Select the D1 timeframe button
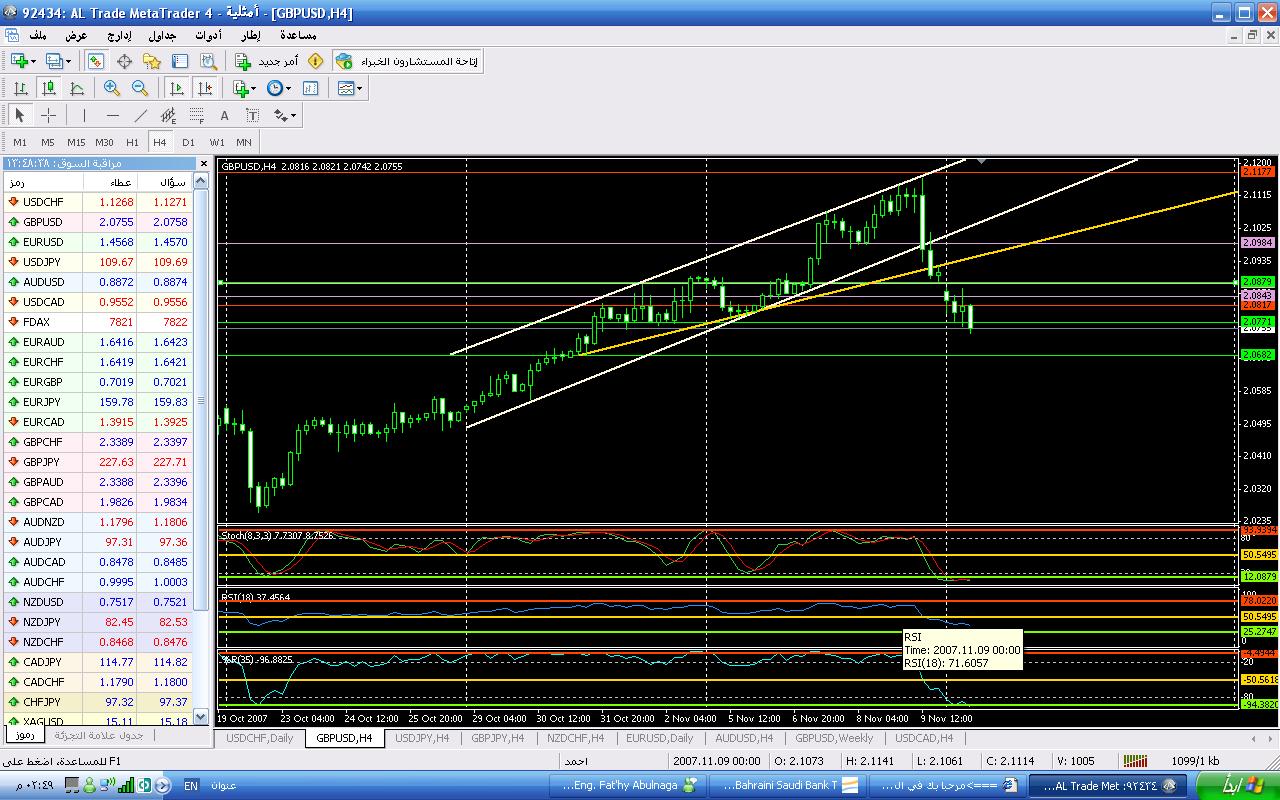 coord(188,142)
